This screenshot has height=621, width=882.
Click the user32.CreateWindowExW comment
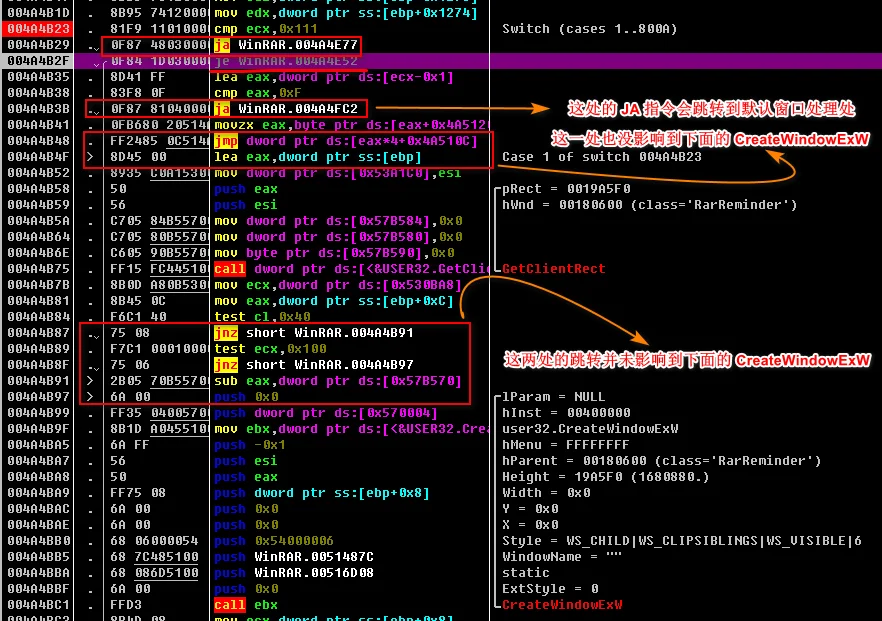pos(590,429)
